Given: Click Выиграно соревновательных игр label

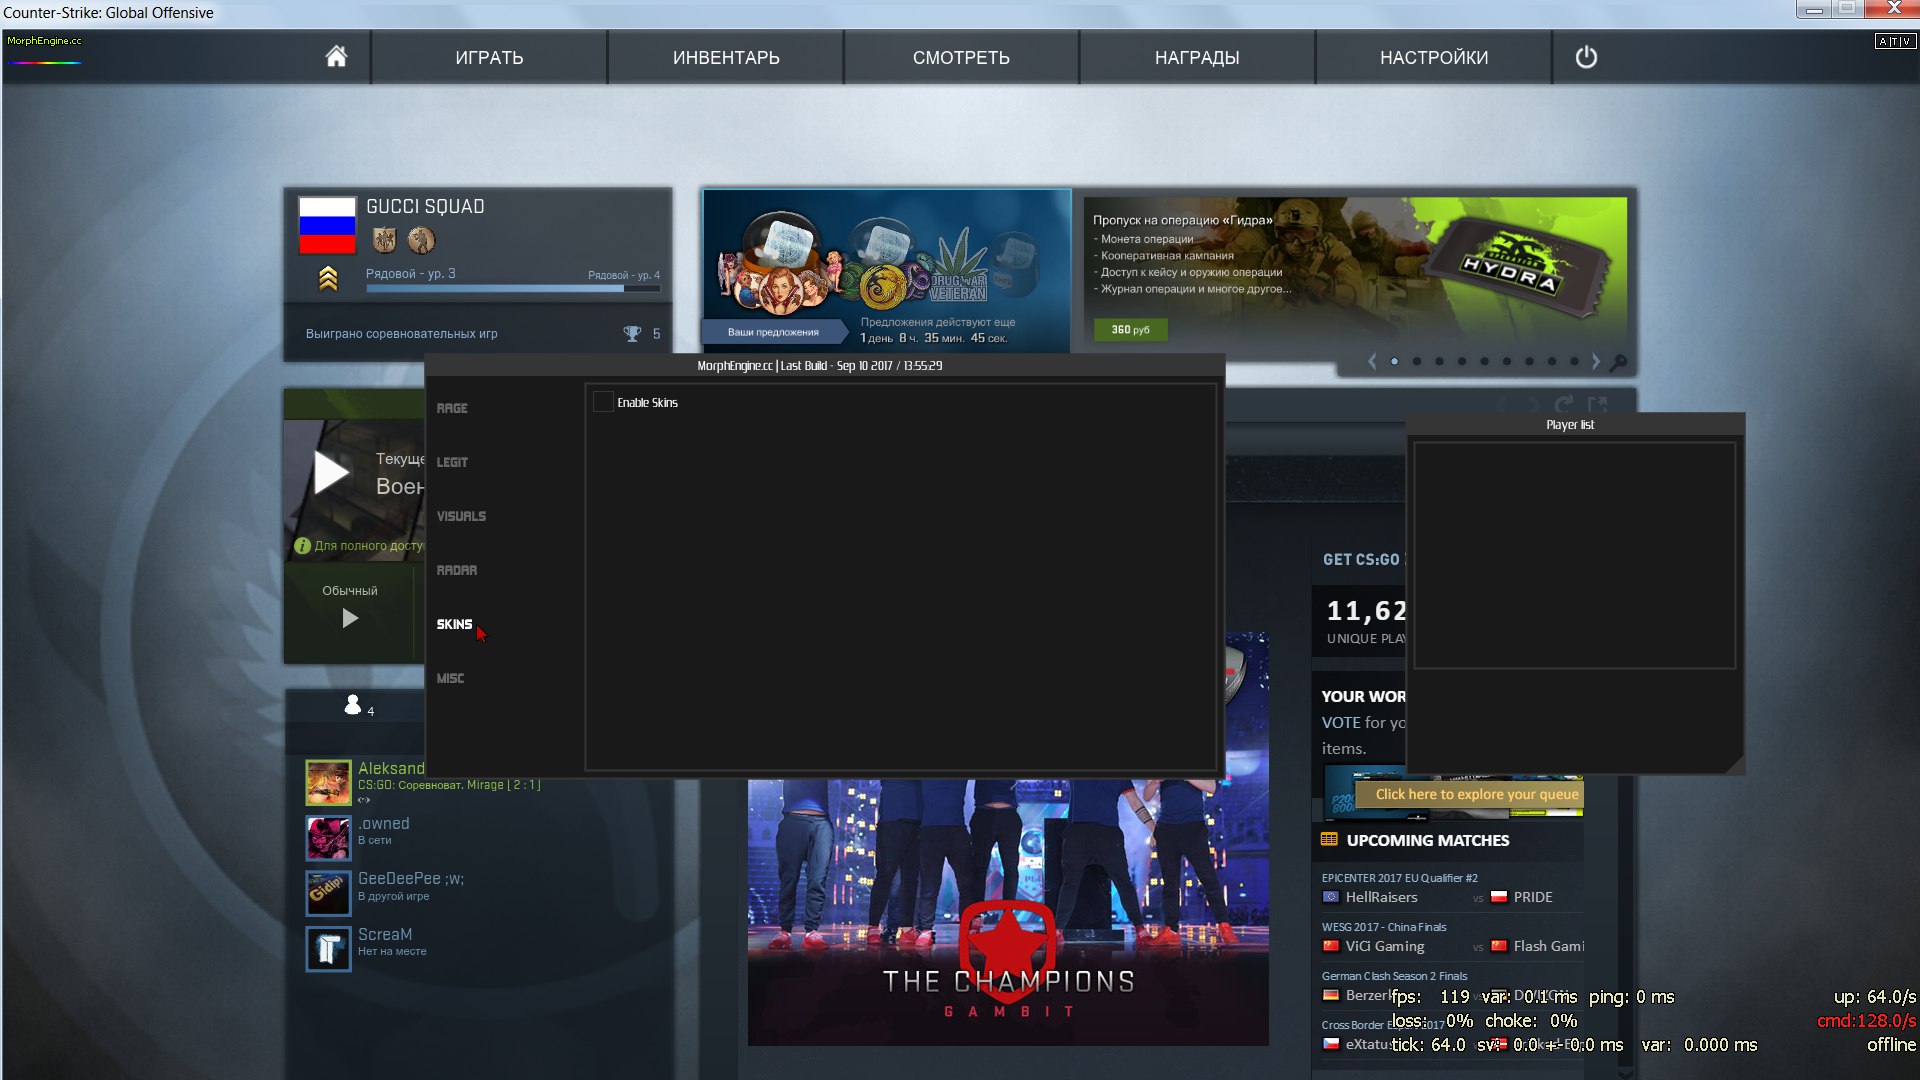Looking at the screenshot, I should [x=401, y=334].
